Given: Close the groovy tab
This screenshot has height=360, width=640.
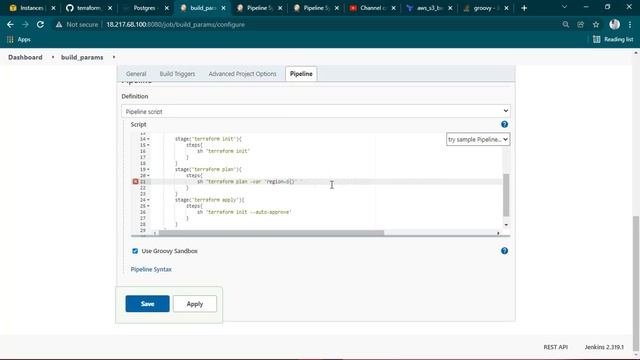Looking at the screenshot, I should (x=507, y=8).
